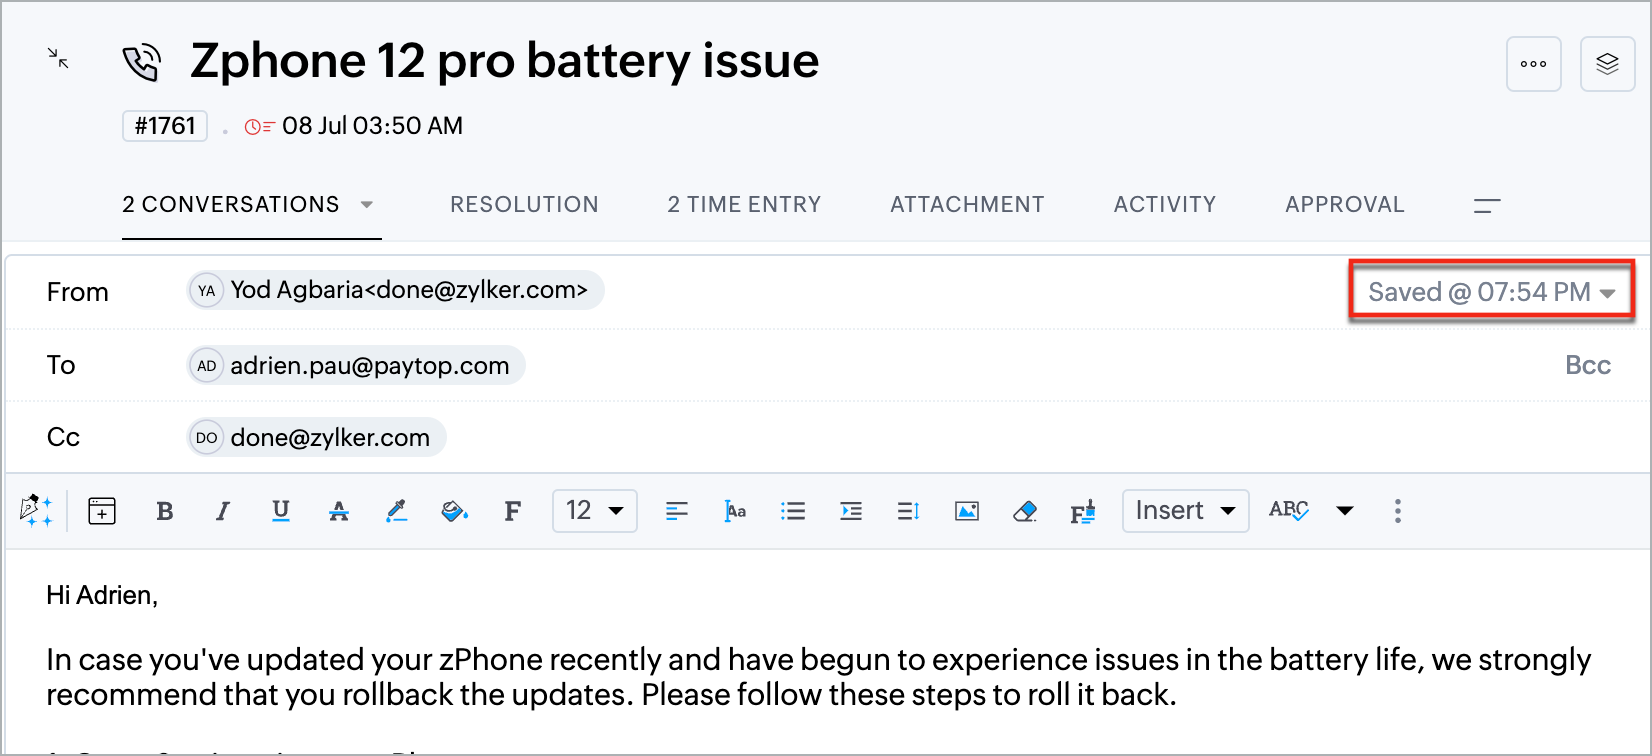Open the font color picker
This screenshot has width=1652, height=756.
[397, 511]
